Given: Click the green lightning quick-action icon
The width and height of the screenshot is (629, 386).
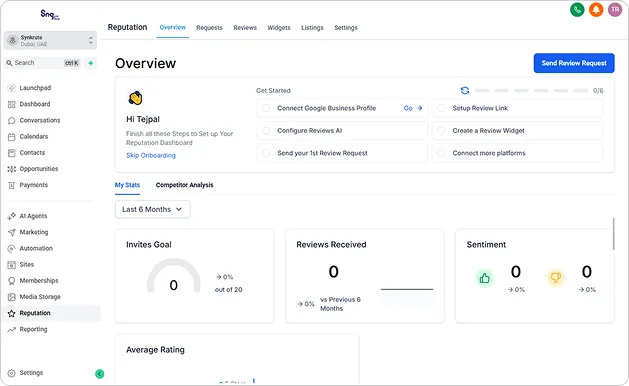Looking at the screenshot, I should (x=91, y=63).
